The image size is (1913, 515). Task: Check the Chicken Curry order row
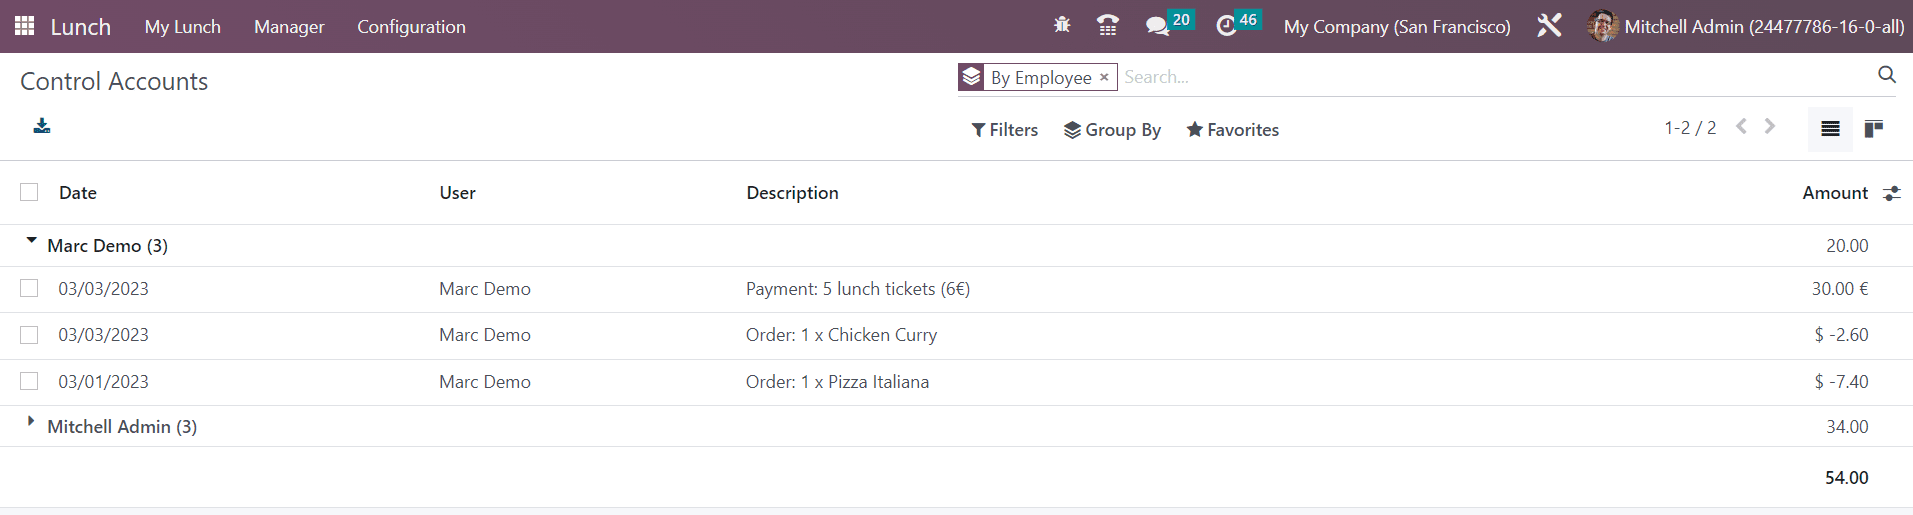29,335
